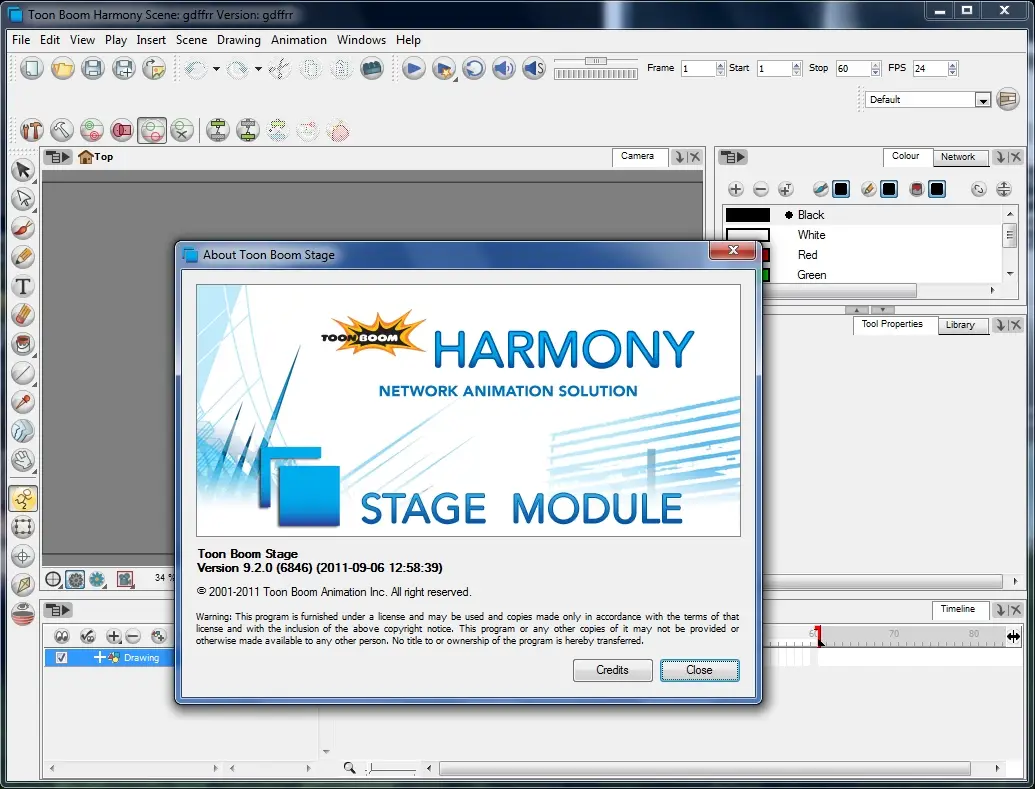1035x789 pixels.
Task: Select the Text tool
Action: point(23,286)
